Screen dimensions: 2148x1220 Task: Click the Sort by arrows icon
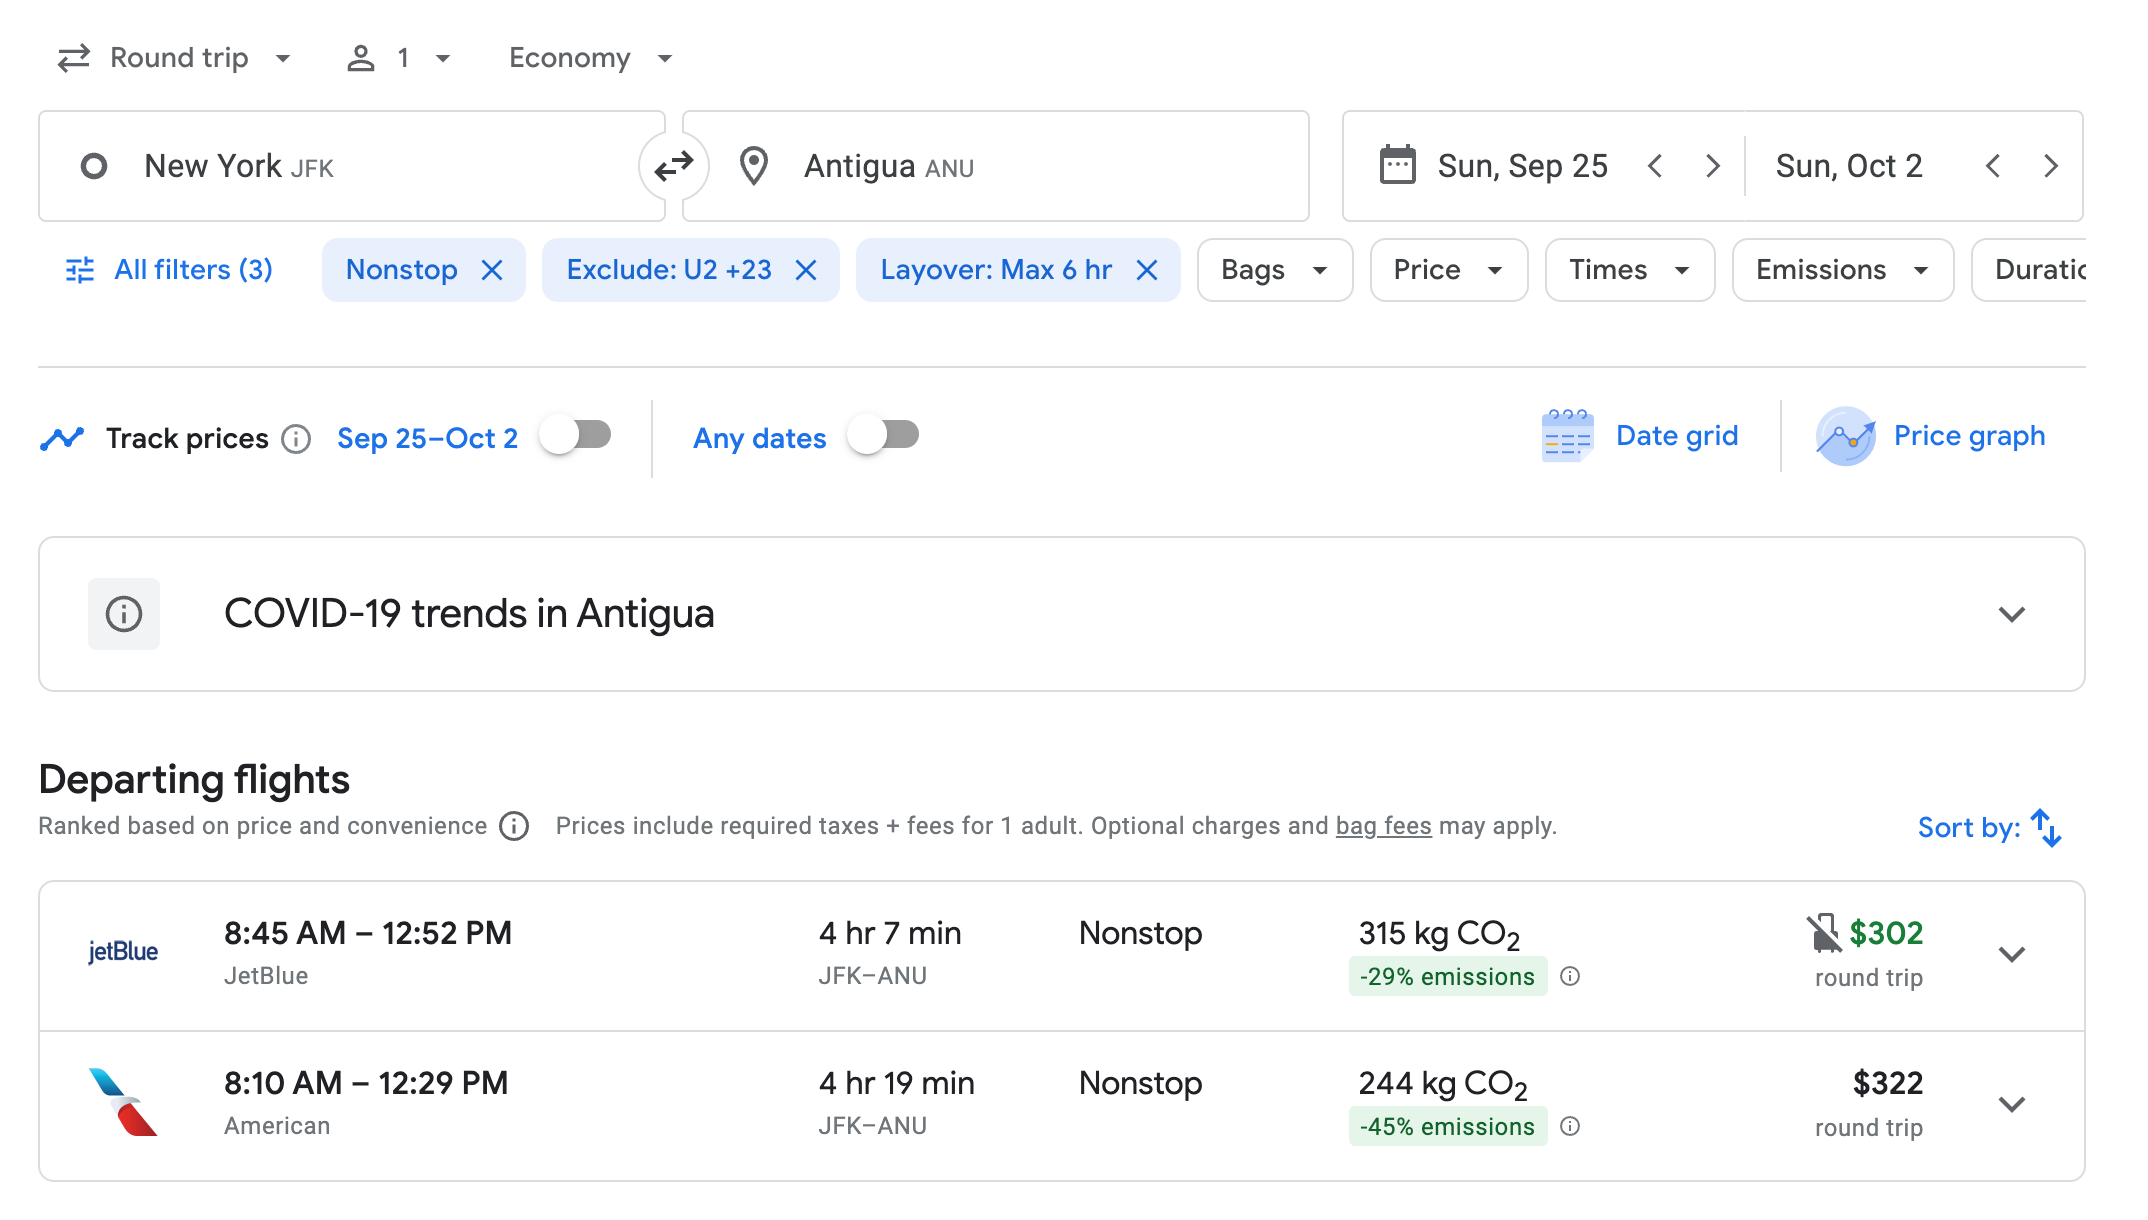[x=2046, y=828]
